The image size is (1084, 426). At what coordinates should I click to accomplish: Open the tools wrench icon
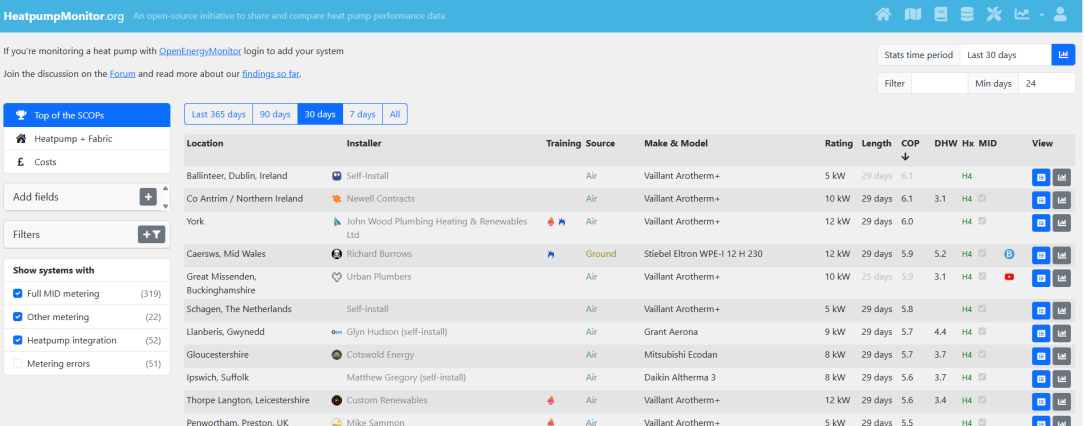(994, 15)
